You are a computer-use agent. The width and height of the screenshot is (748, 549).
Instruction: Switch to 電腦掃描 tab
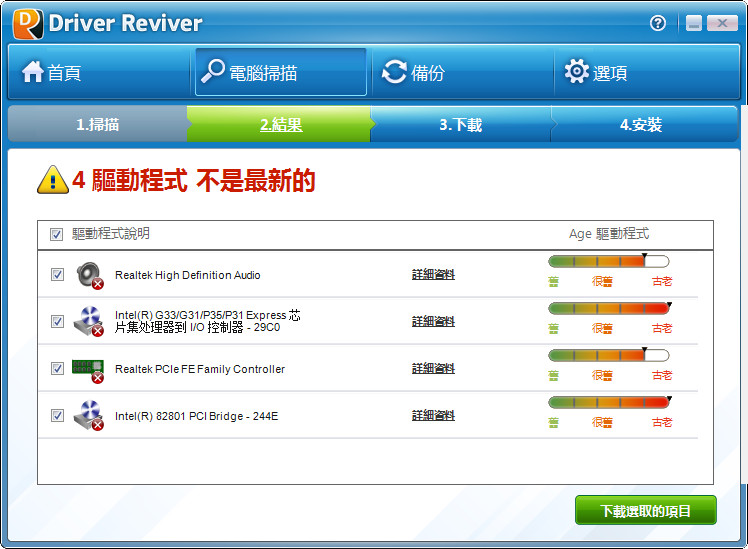pyautogui.click(x=281, y=72)
